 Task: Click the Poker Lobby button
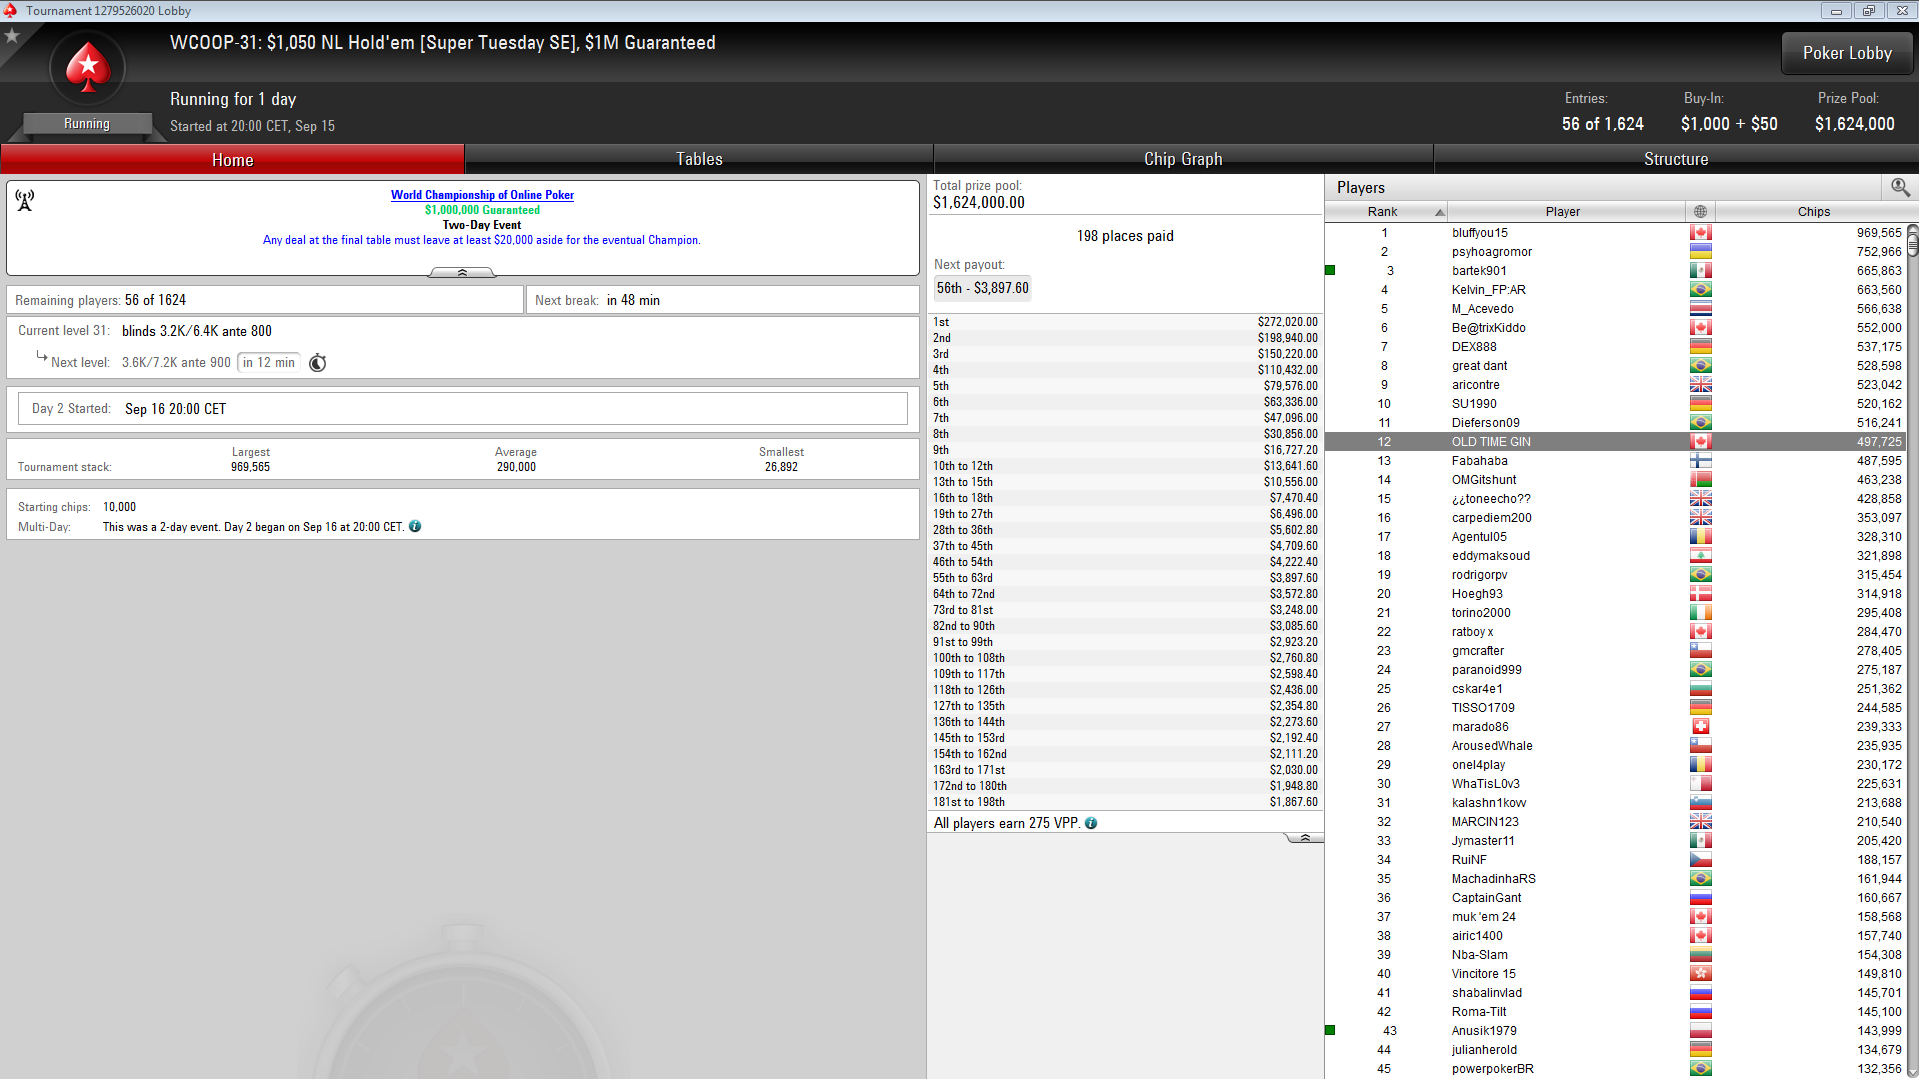1846,53
